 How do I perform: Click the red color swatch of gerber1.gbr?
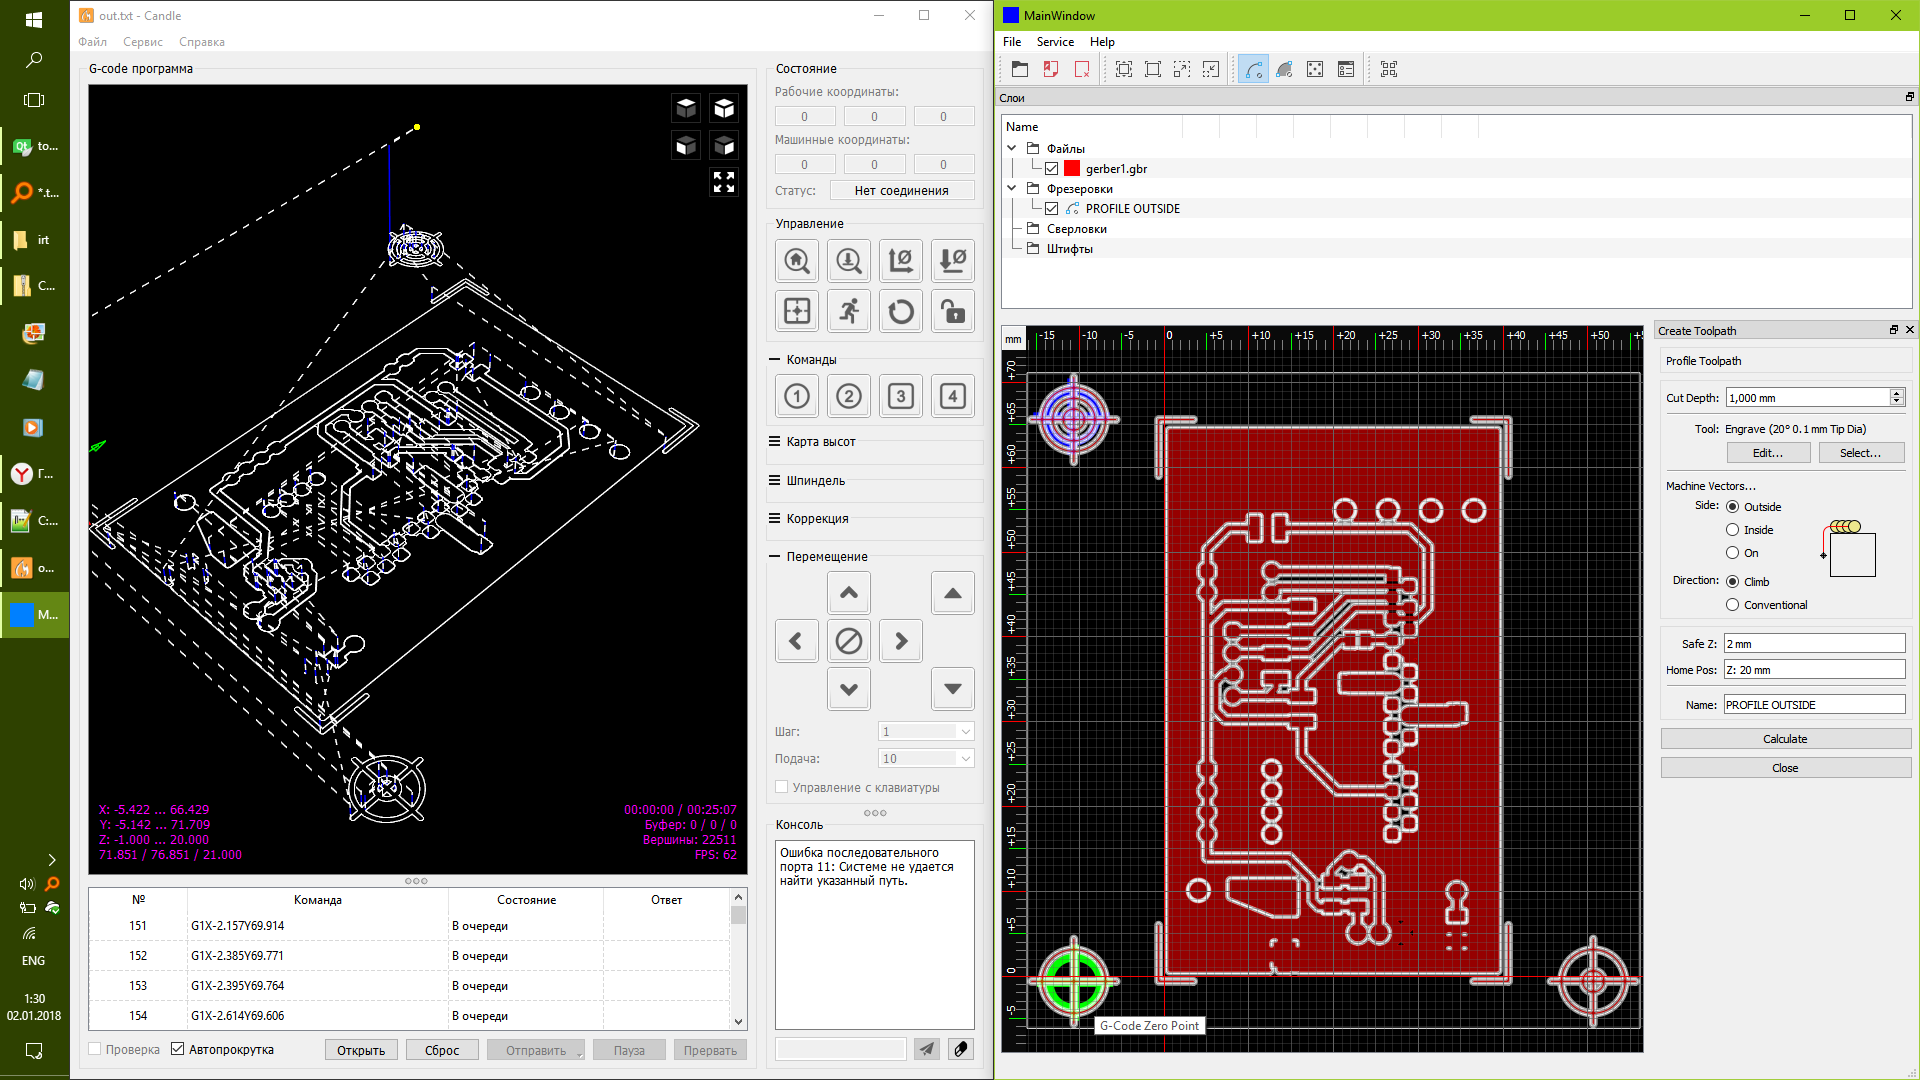(1072, 169)
